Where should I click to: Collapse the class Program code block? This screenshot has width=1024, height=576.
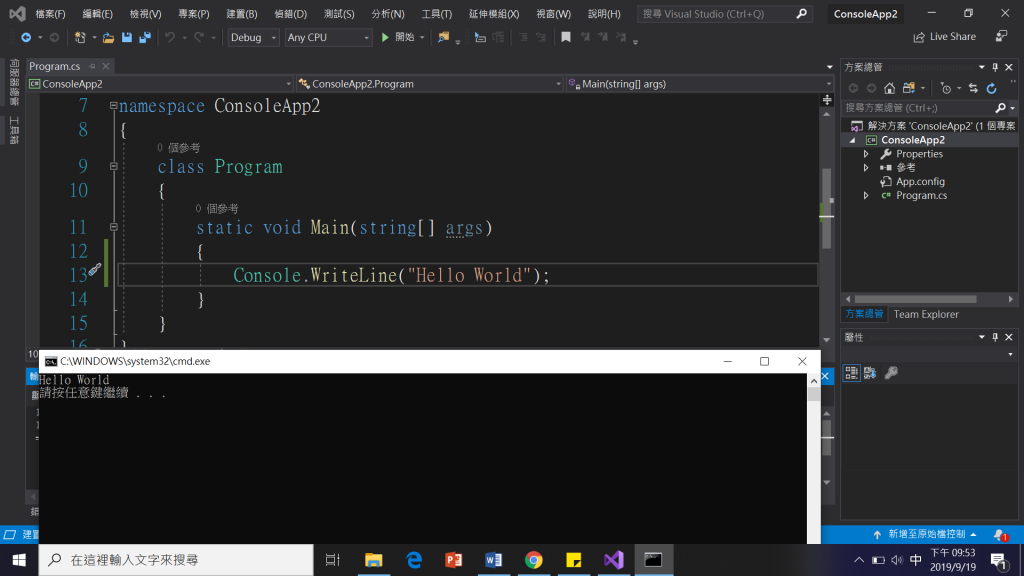(x=114, y=167)
